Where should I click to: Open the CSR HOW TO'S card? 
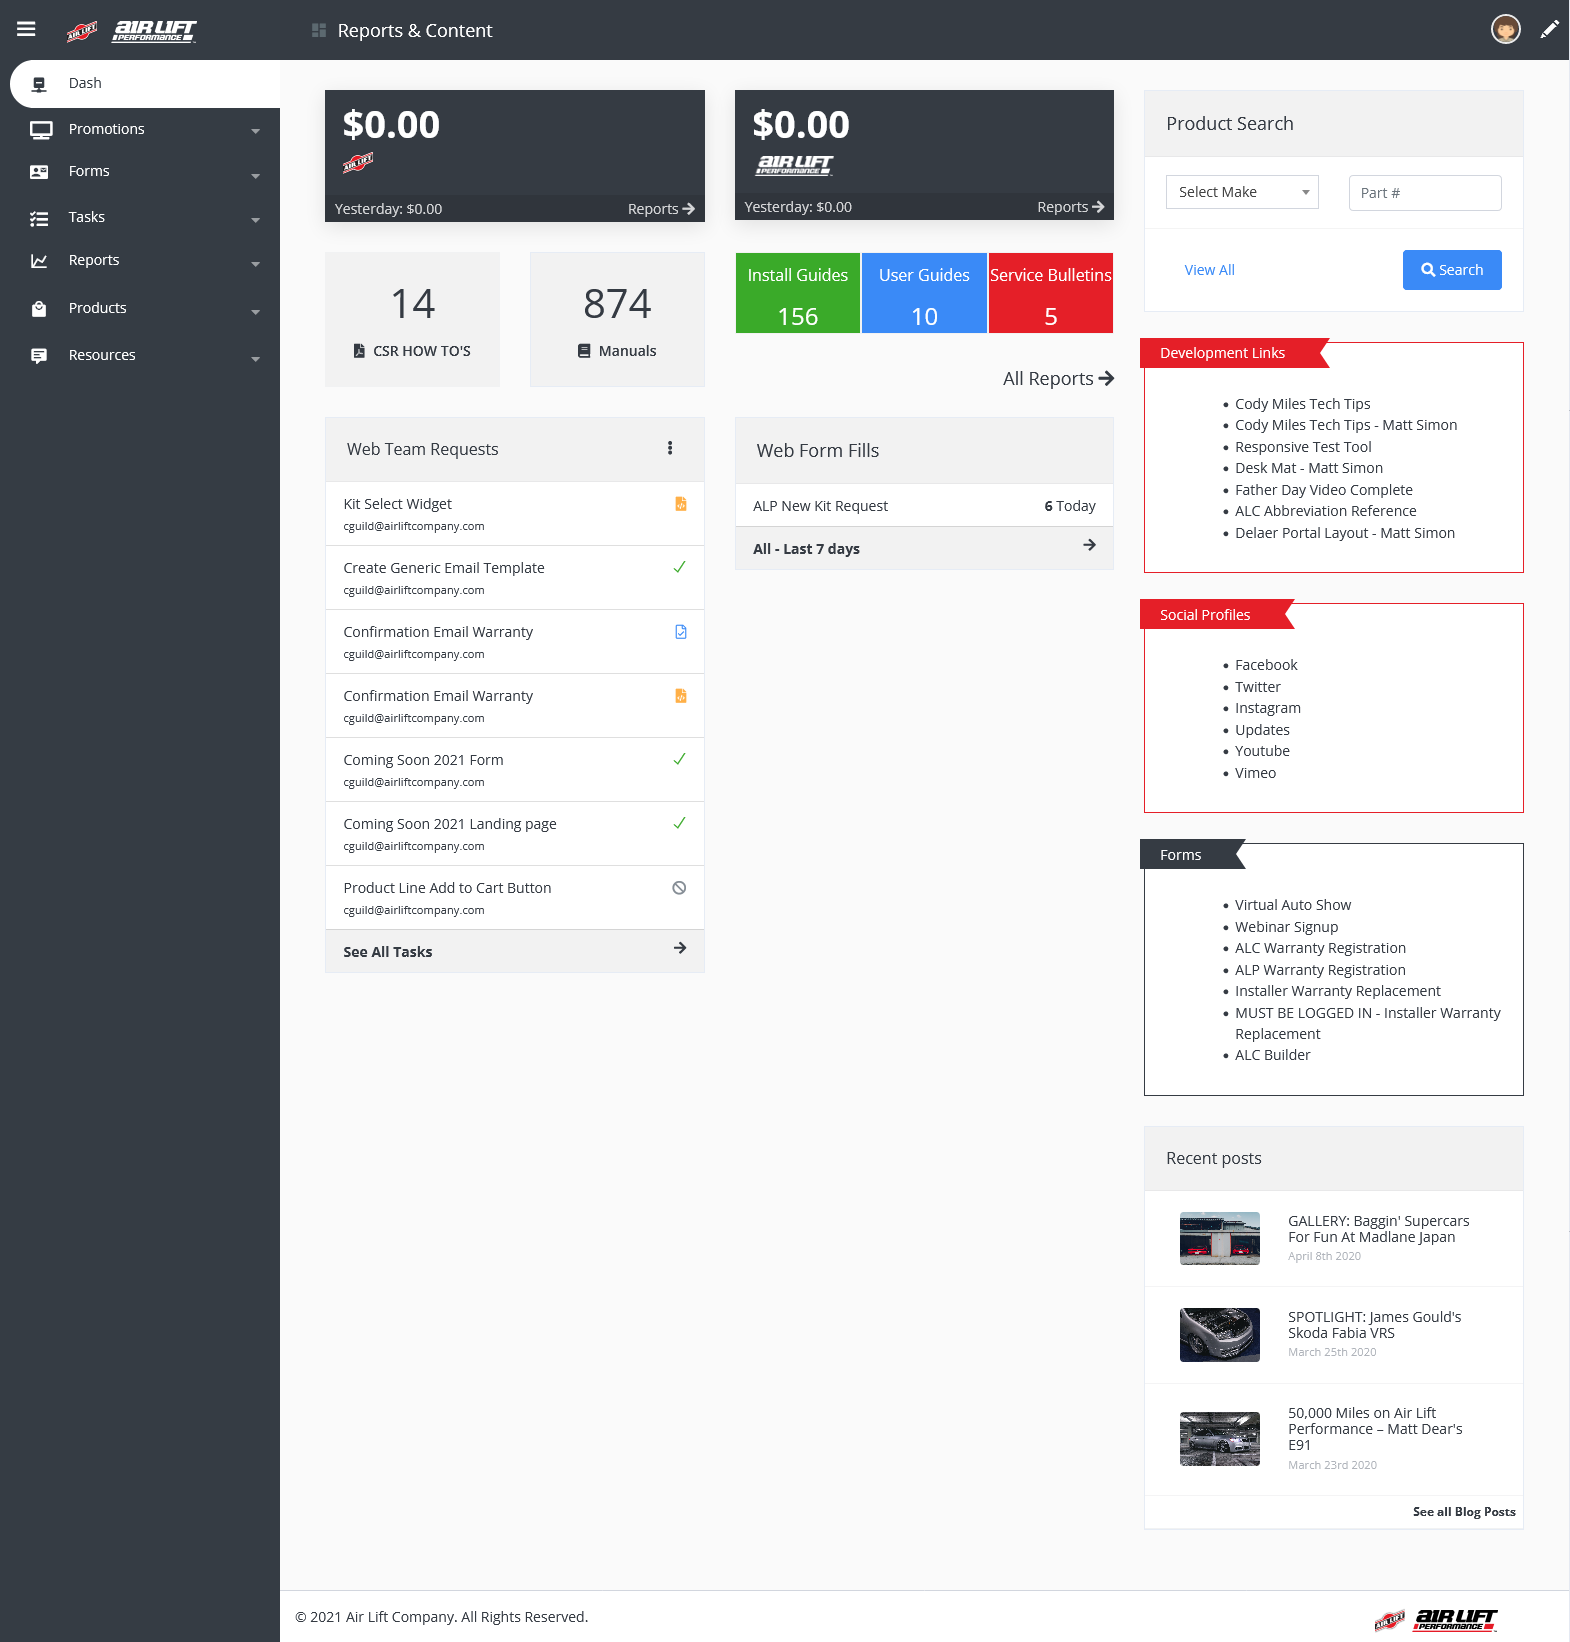tap(412, 319)
